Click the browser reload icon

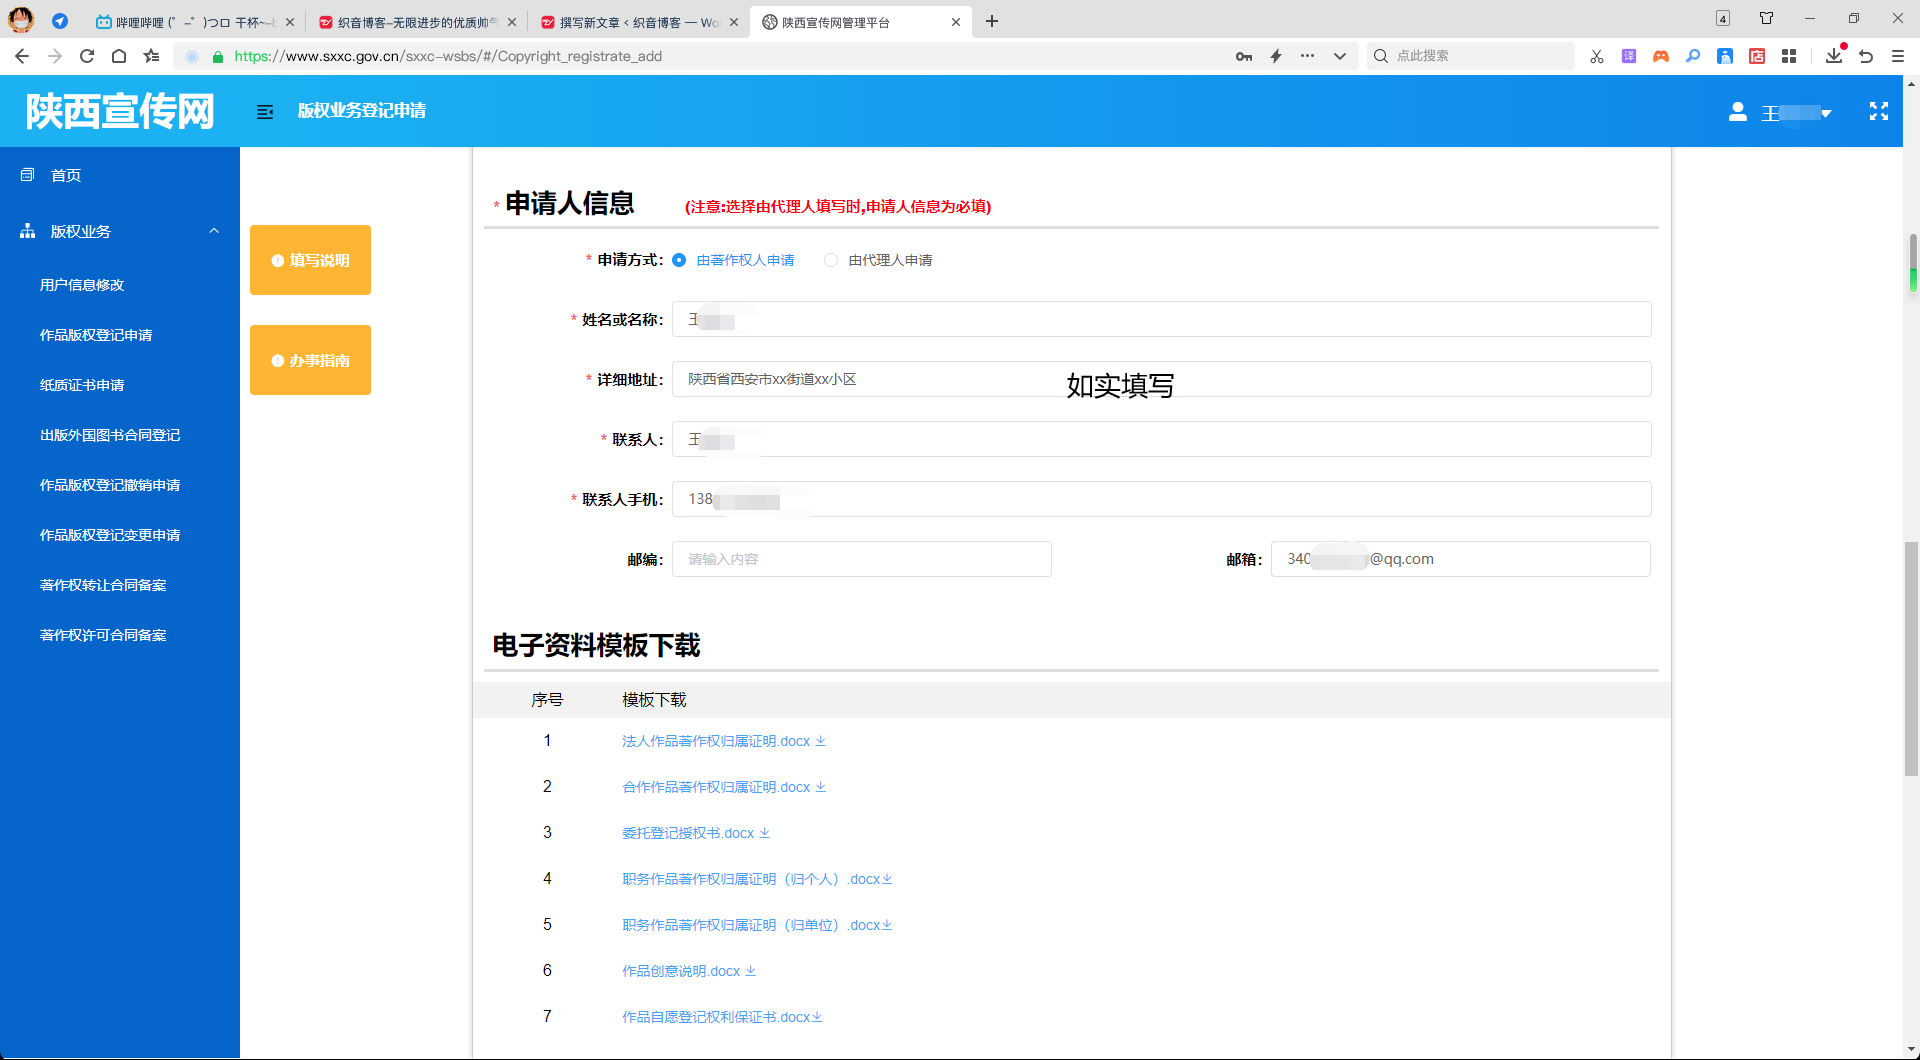[x=87, y=56]
